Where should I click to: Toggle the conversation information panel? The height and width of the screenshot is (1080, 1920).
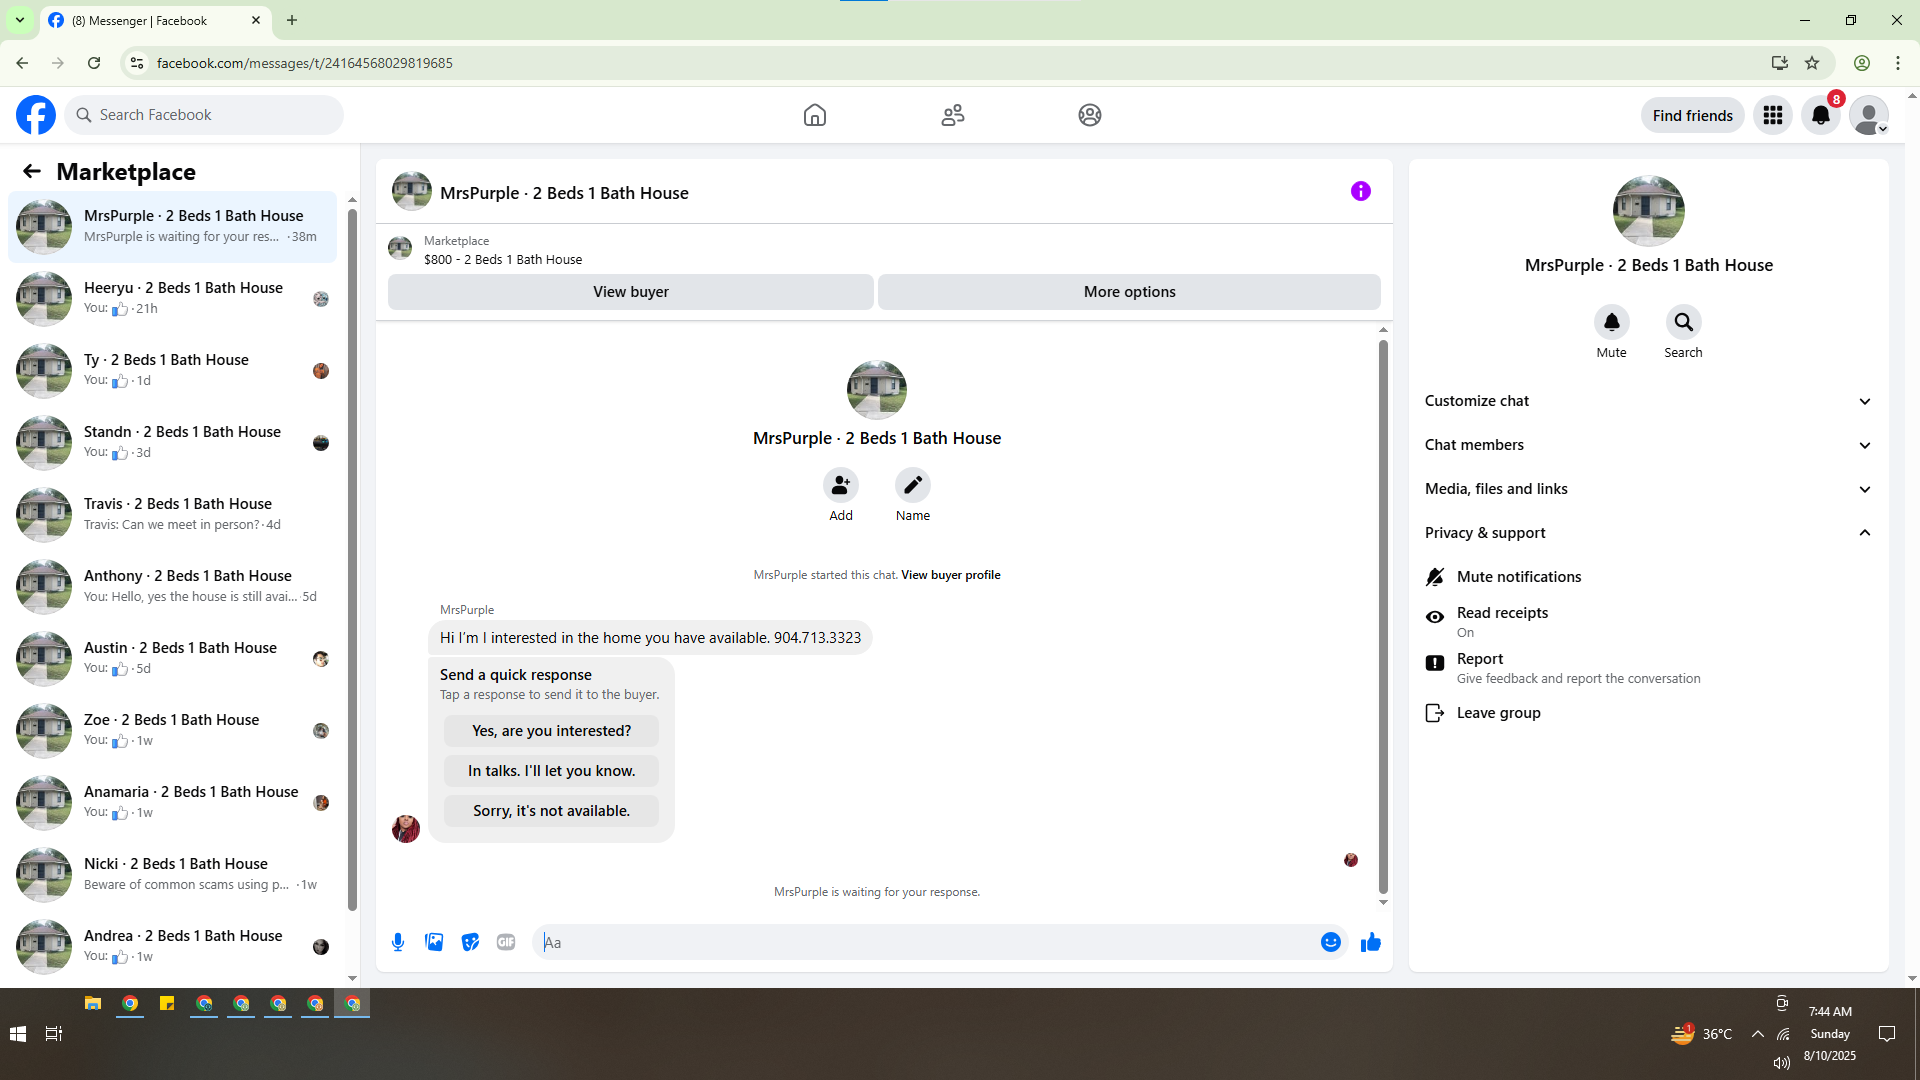(x=1360, y=191)
